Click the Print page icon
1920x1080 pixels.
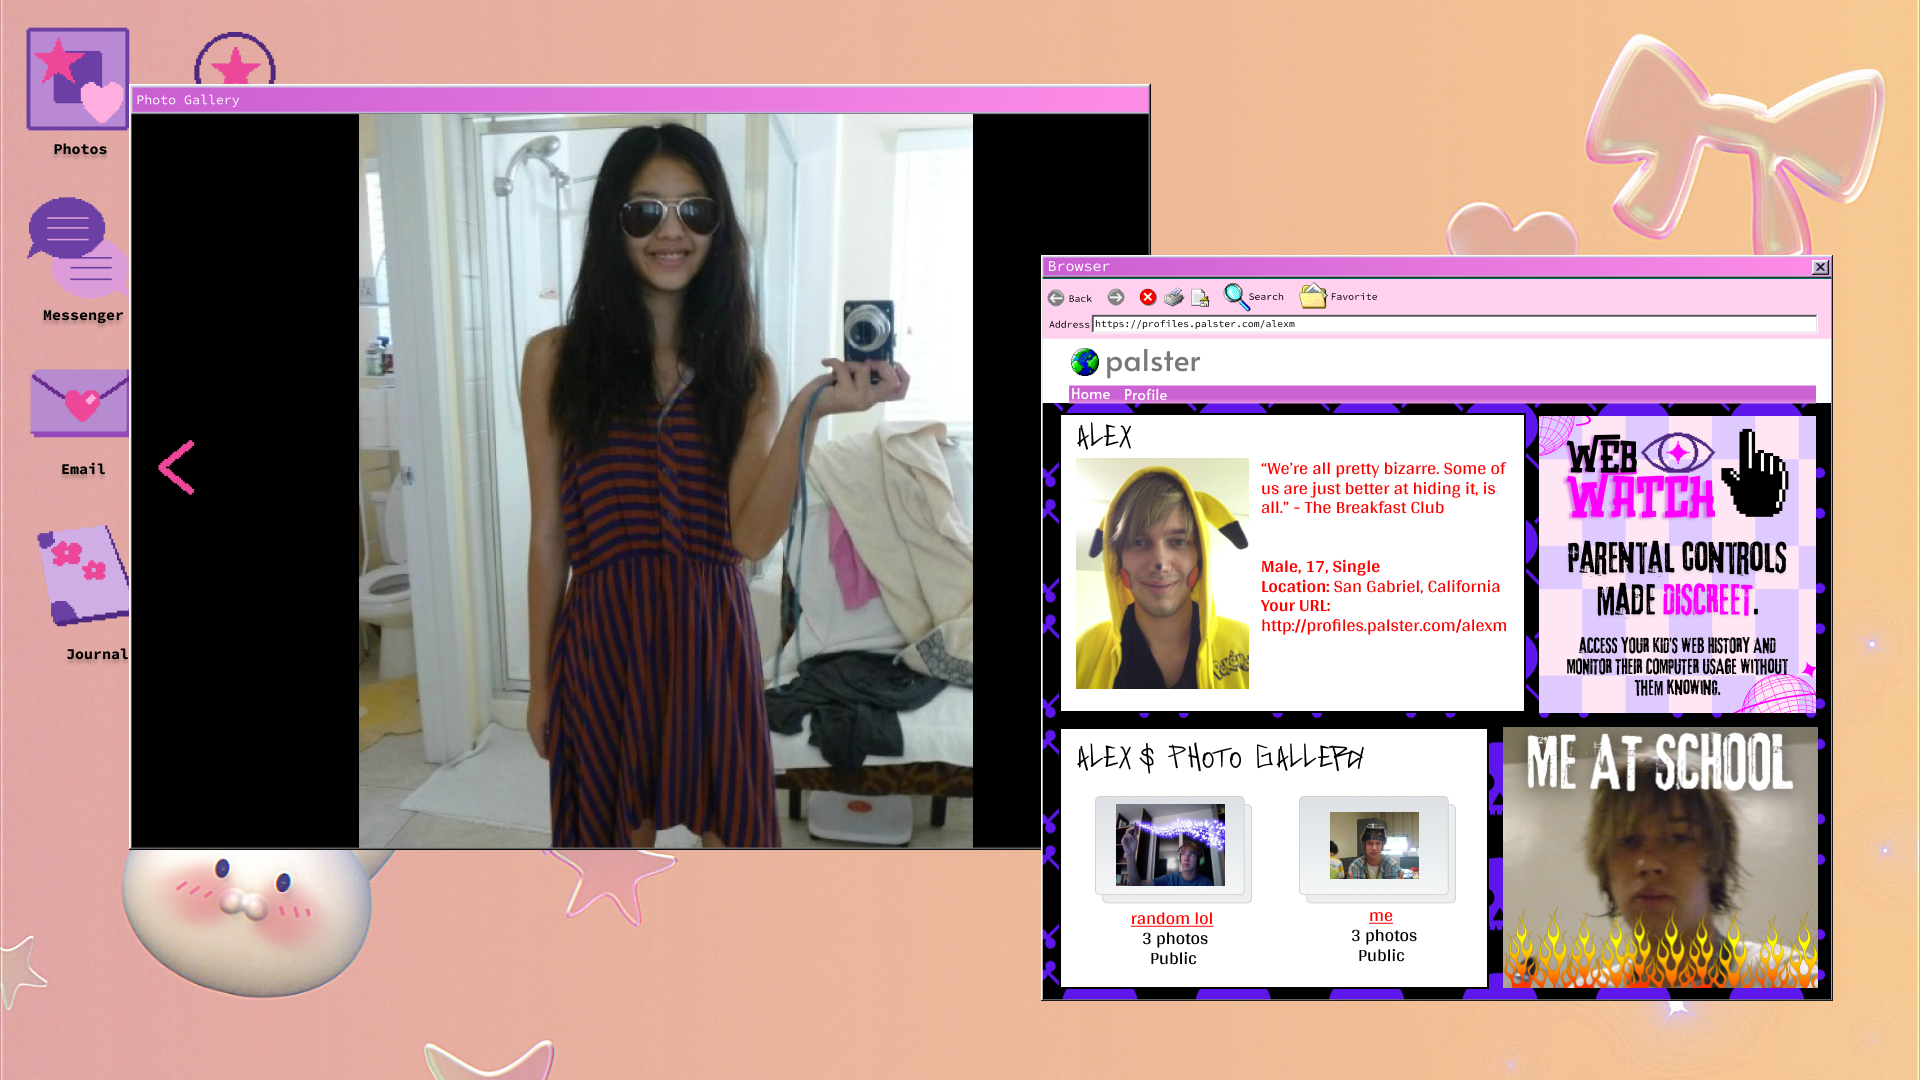coord(1174,297)
